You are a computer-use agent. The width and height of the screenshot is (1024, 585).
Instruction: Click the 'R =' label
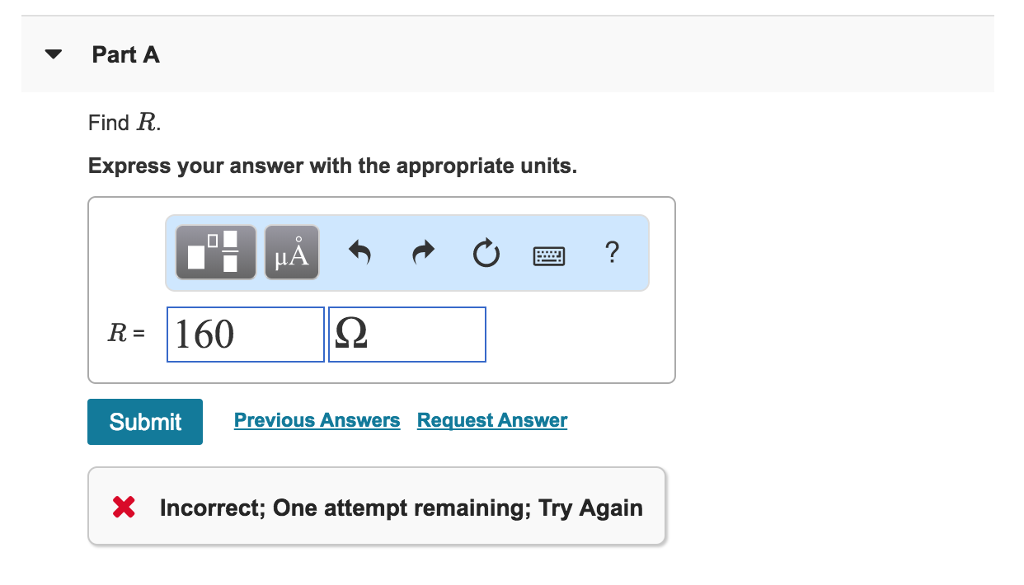coord(126,334)
